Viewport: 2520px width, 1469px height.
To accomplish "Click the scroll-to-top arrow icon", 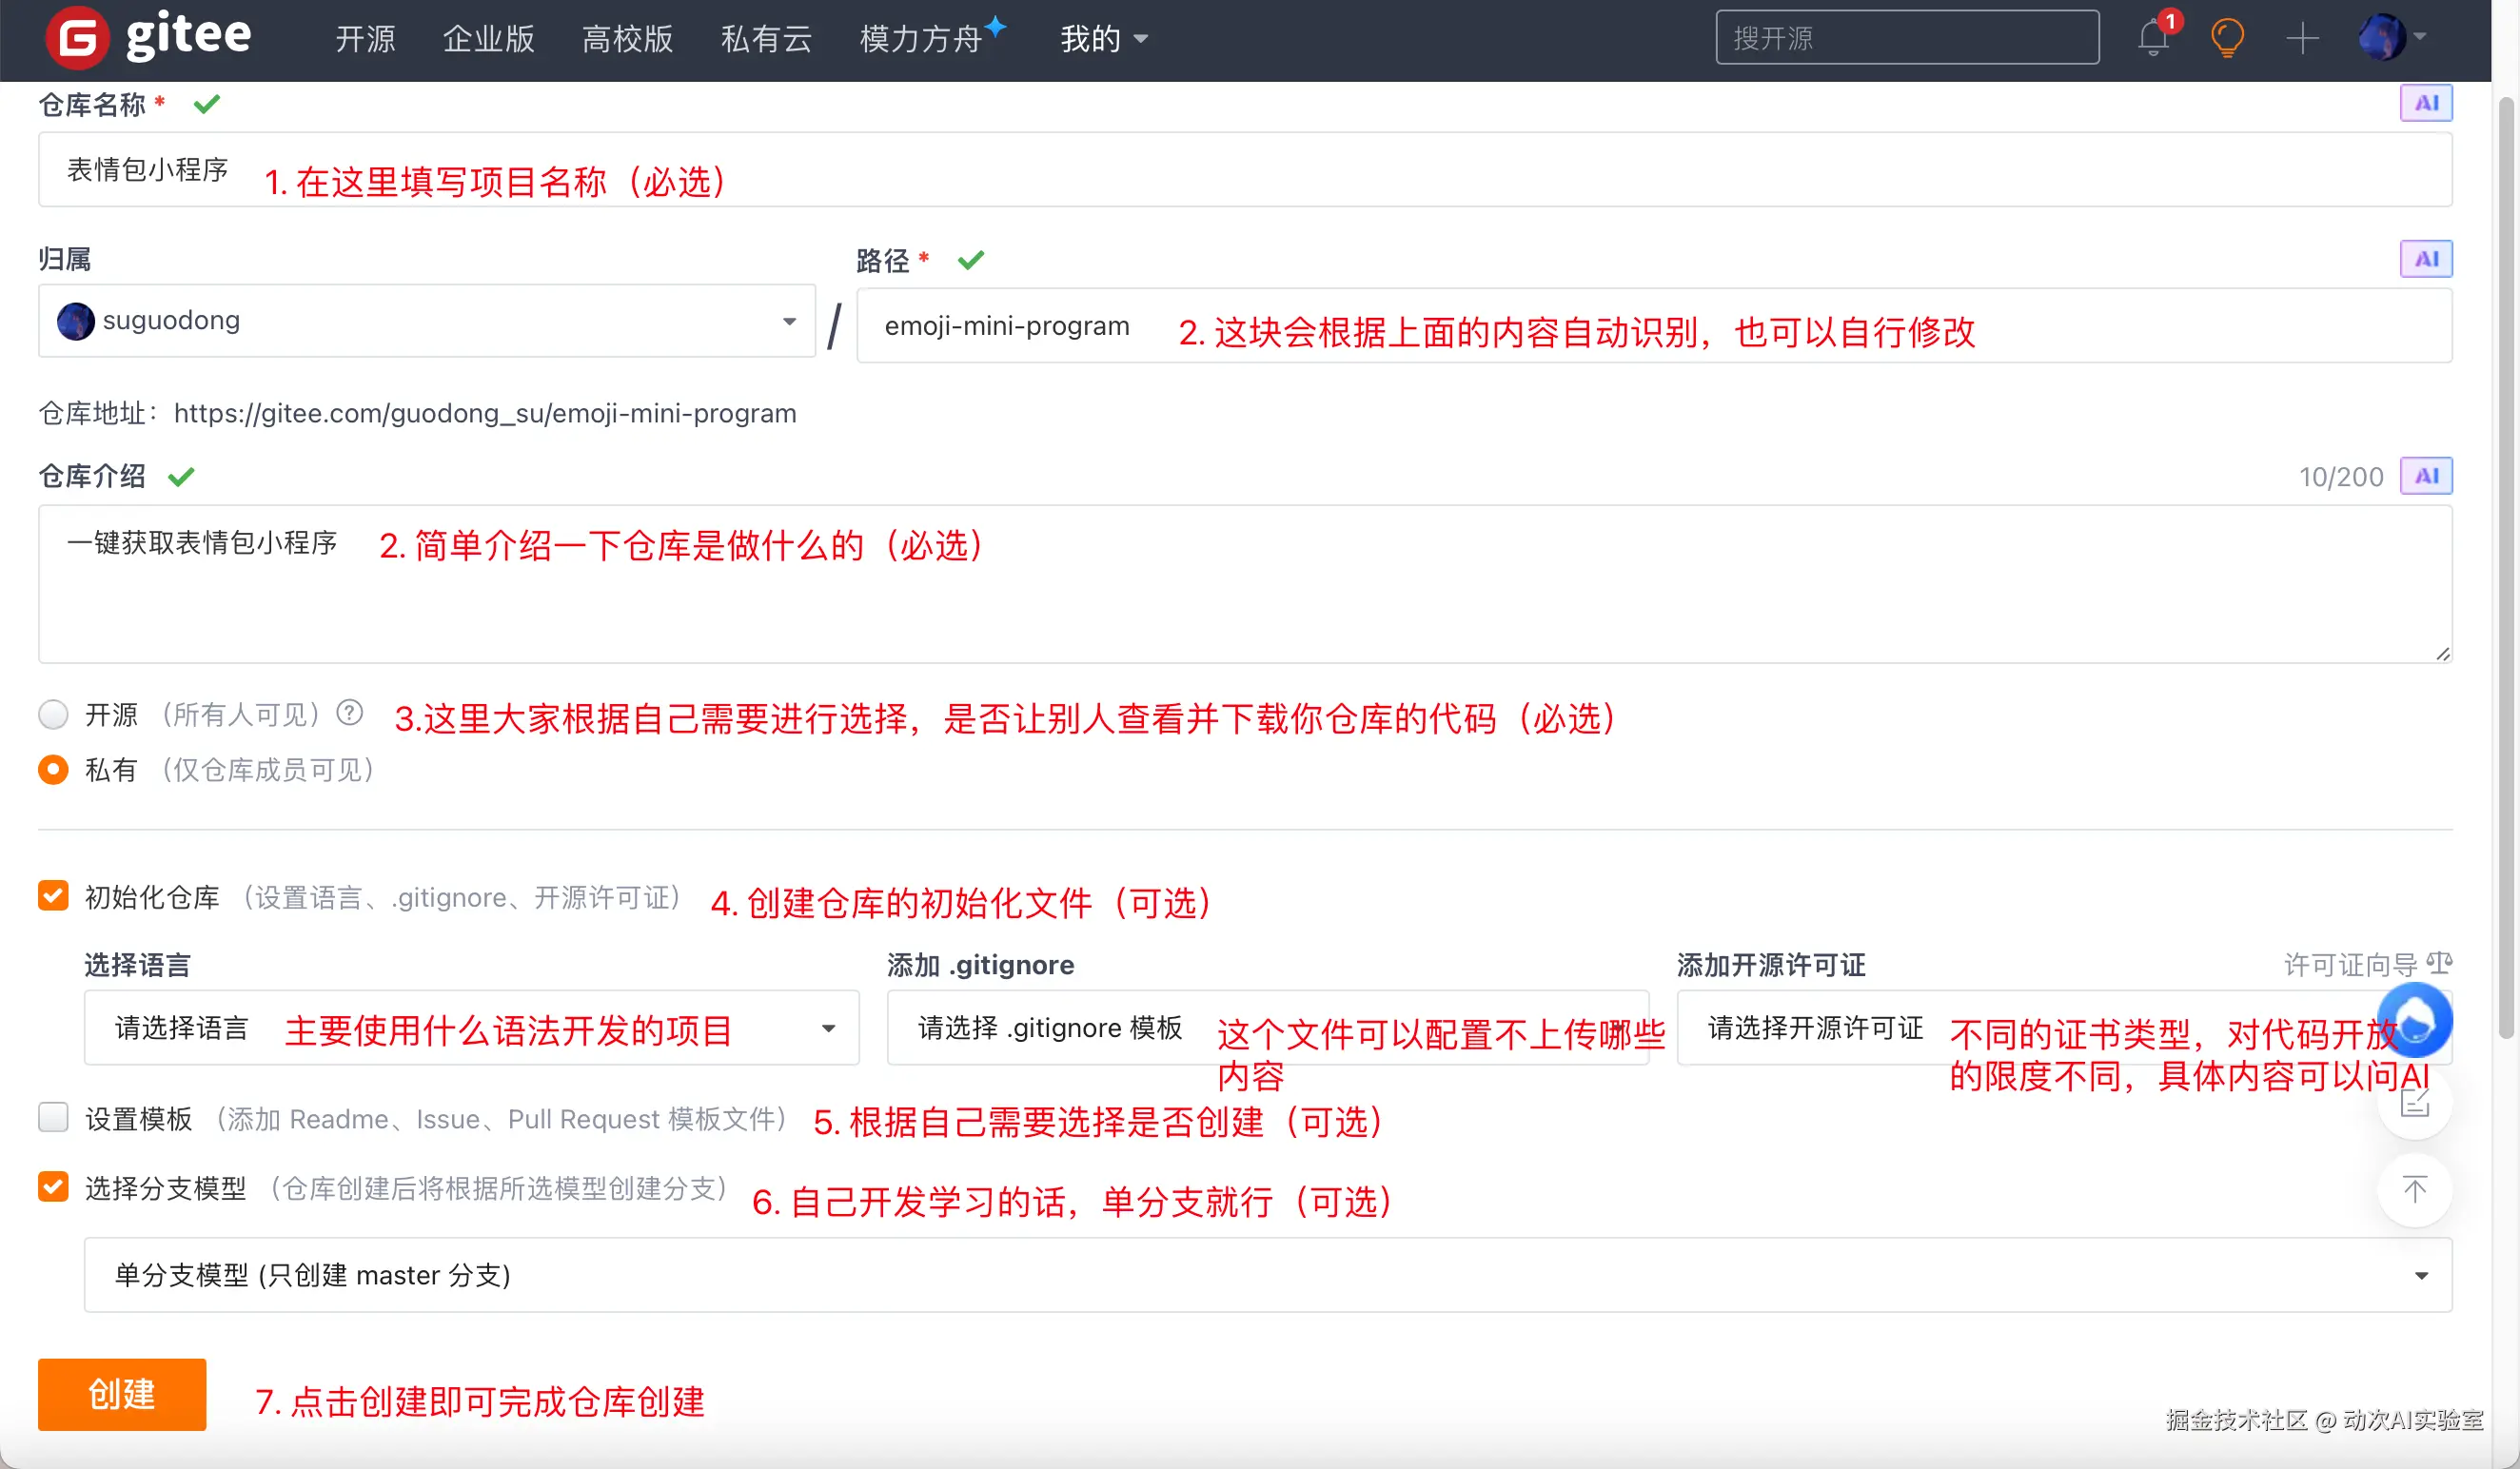I will (x=2414, y=1189).
